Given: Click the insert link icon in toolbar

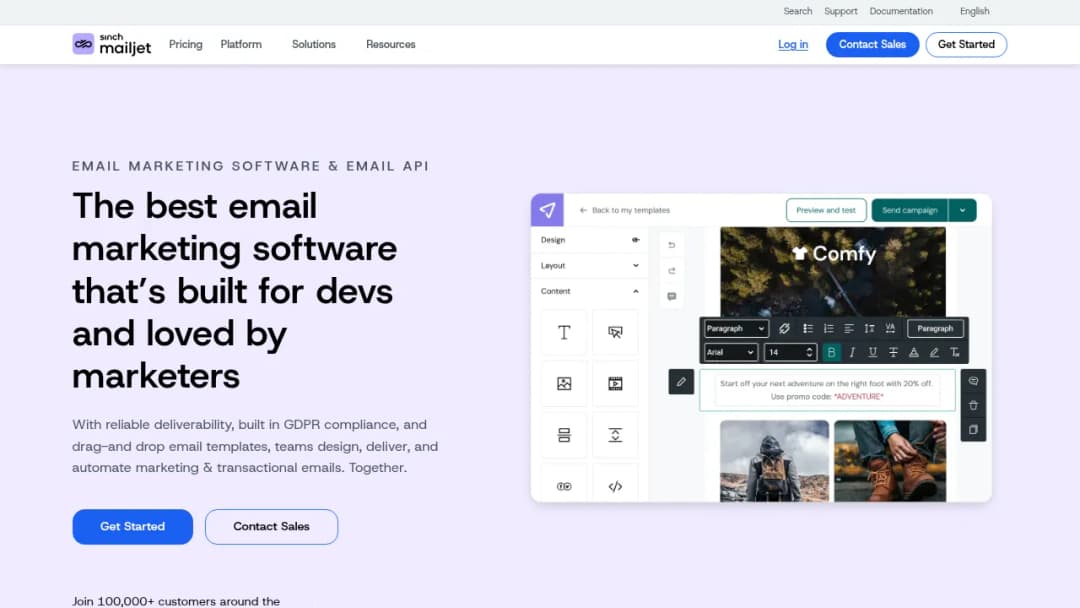Looking at the screenshot, I should 784,328.
